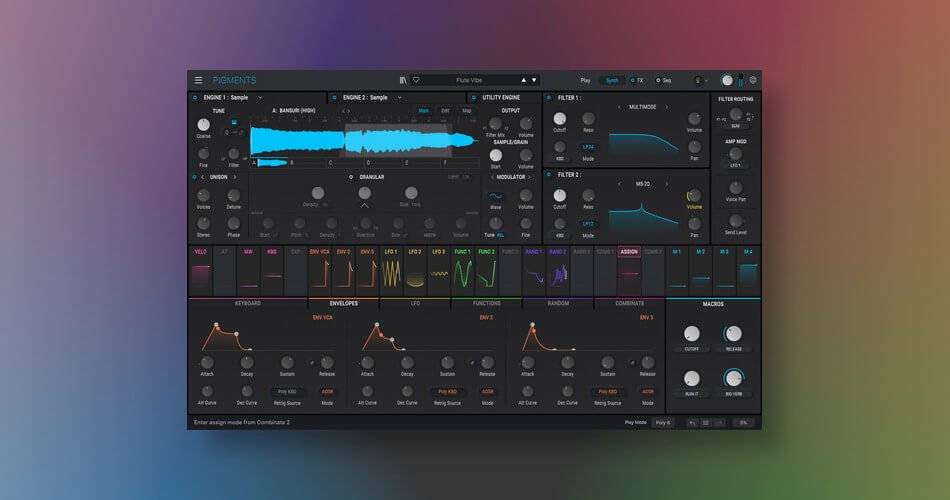This screenshot has height=500, width=950.
Task: Open the history list icon in status bar
Action: coord(705,422)
